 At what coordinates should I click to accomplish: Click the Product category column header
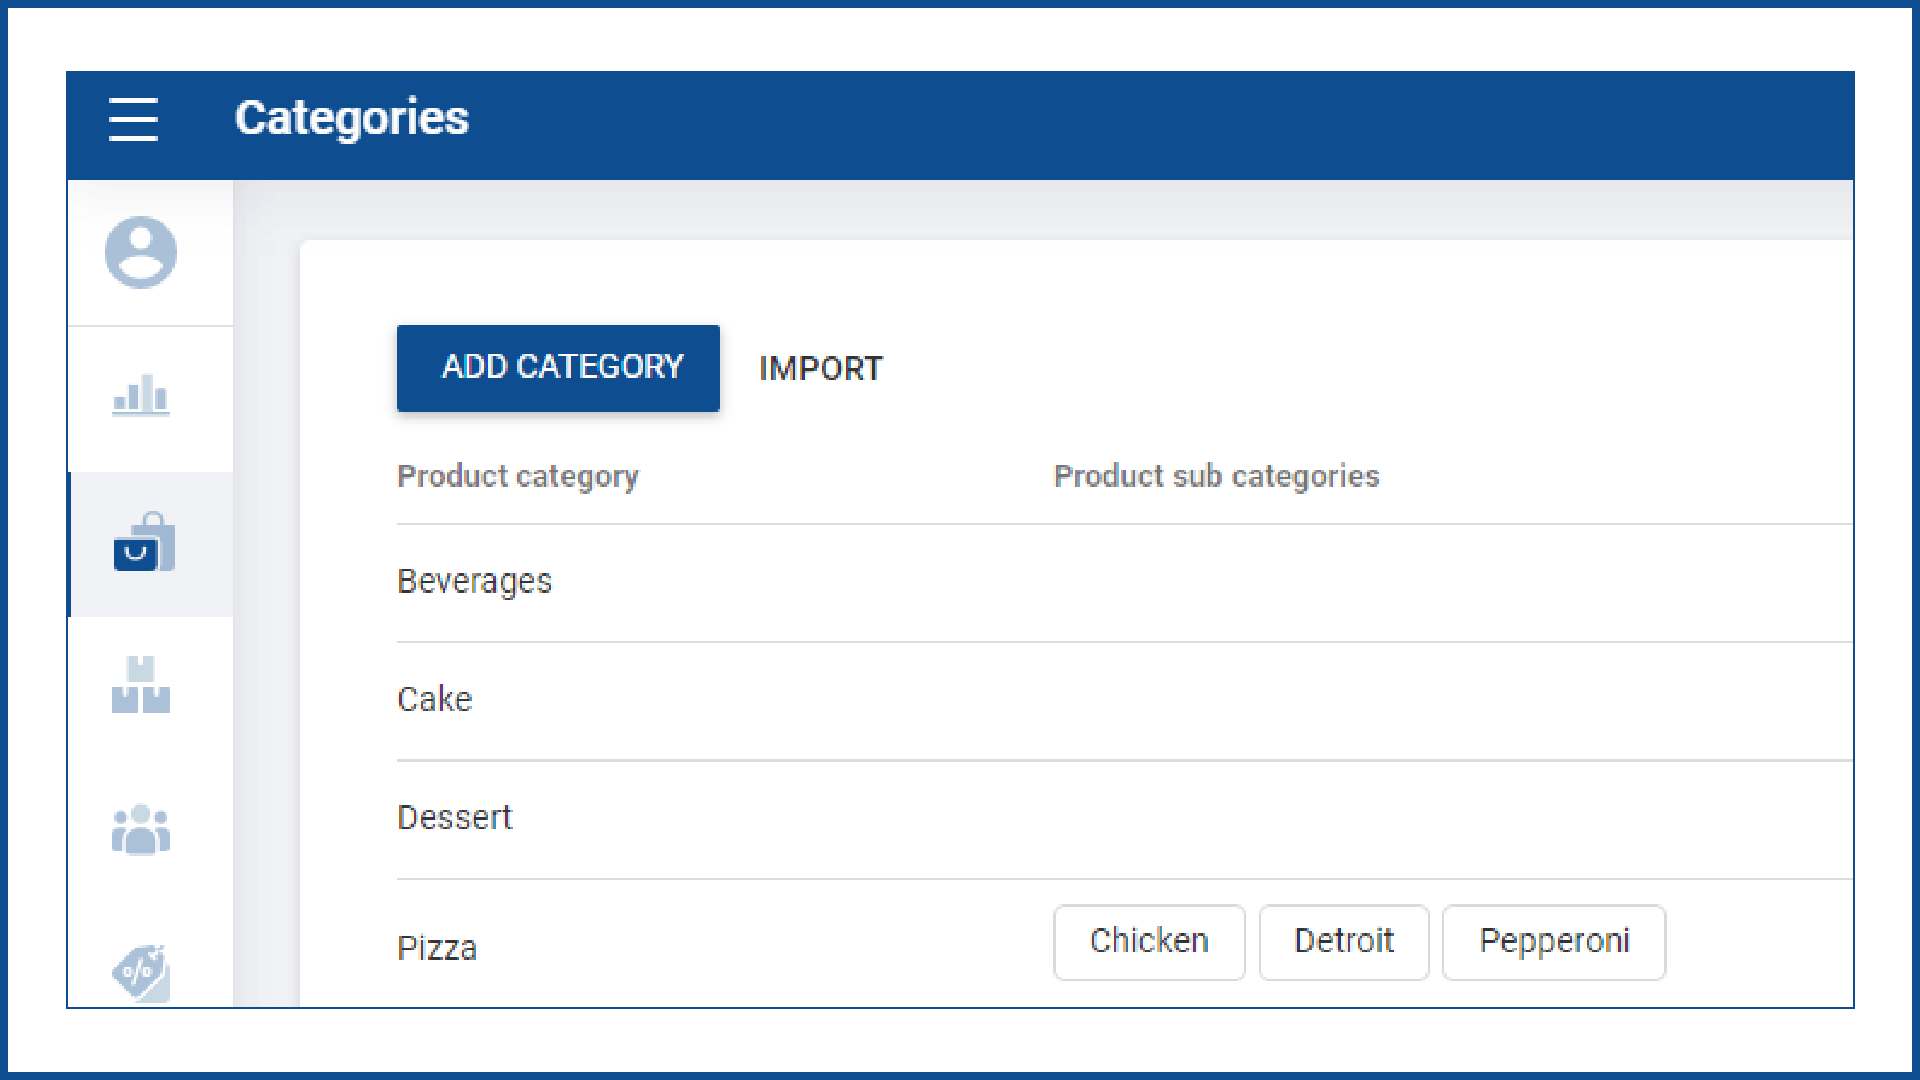(x=518, y=476)
